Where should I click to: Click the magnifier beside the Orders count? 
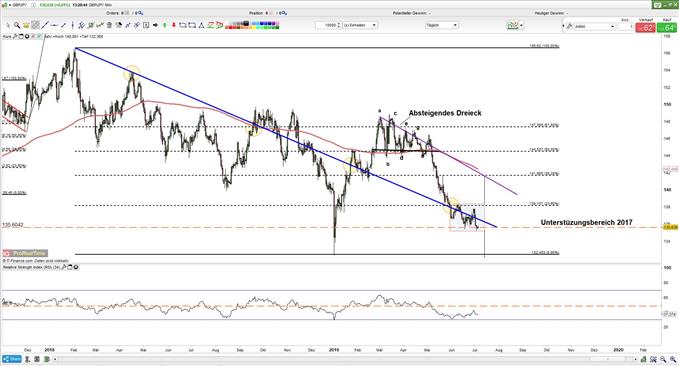click(x=140, y=13)
